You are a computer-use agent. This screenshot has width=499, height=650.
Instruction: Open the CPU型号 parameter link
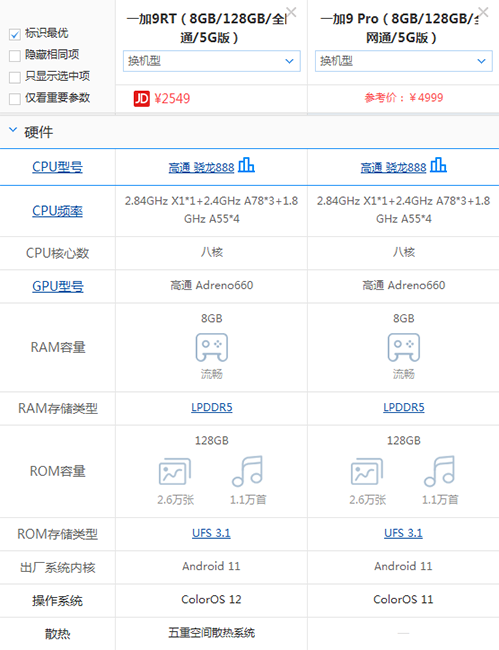coord(58,167)
